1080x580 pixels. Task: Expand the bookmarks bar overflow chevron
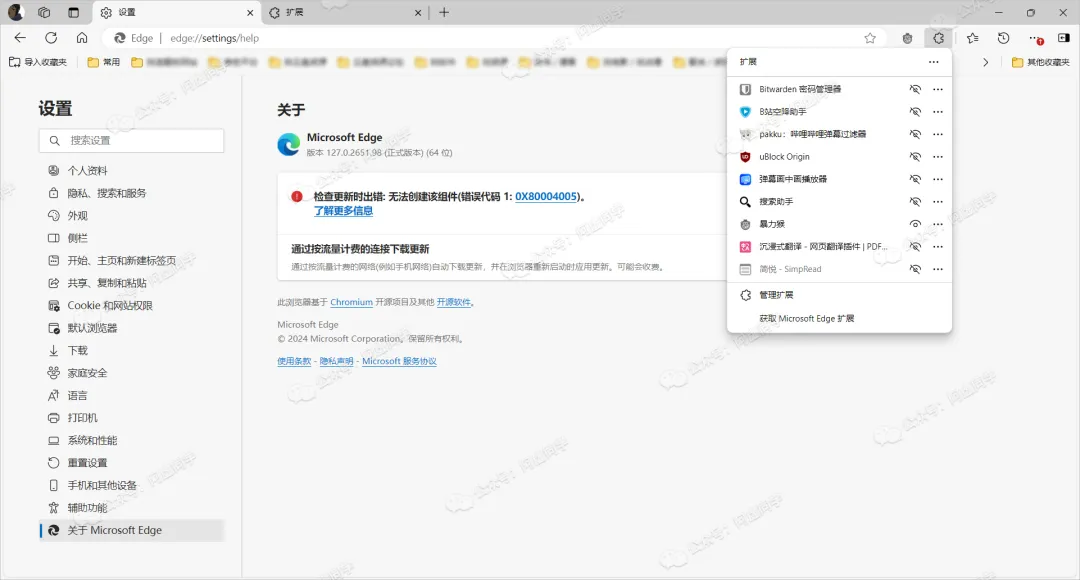click(x=986, y=62)
